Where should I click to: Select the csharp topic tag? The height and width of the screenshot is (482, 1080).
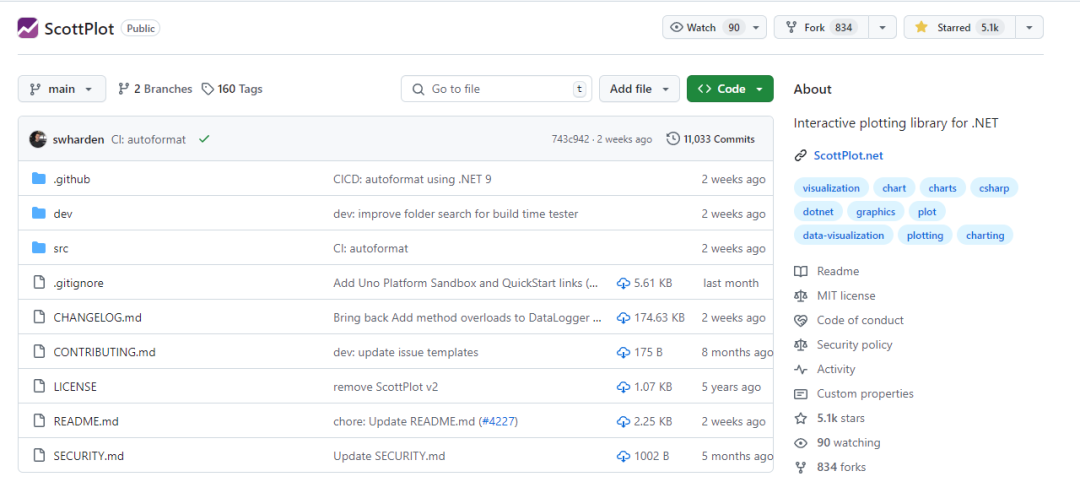(993, 188)
